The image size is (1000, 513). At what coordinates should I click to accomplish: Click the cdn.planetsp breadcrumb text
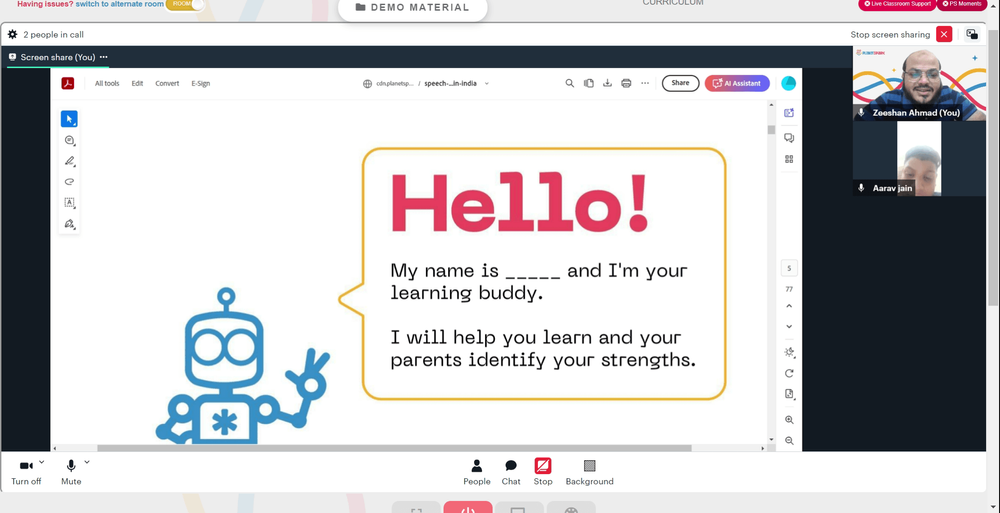[x=395, y=84]
